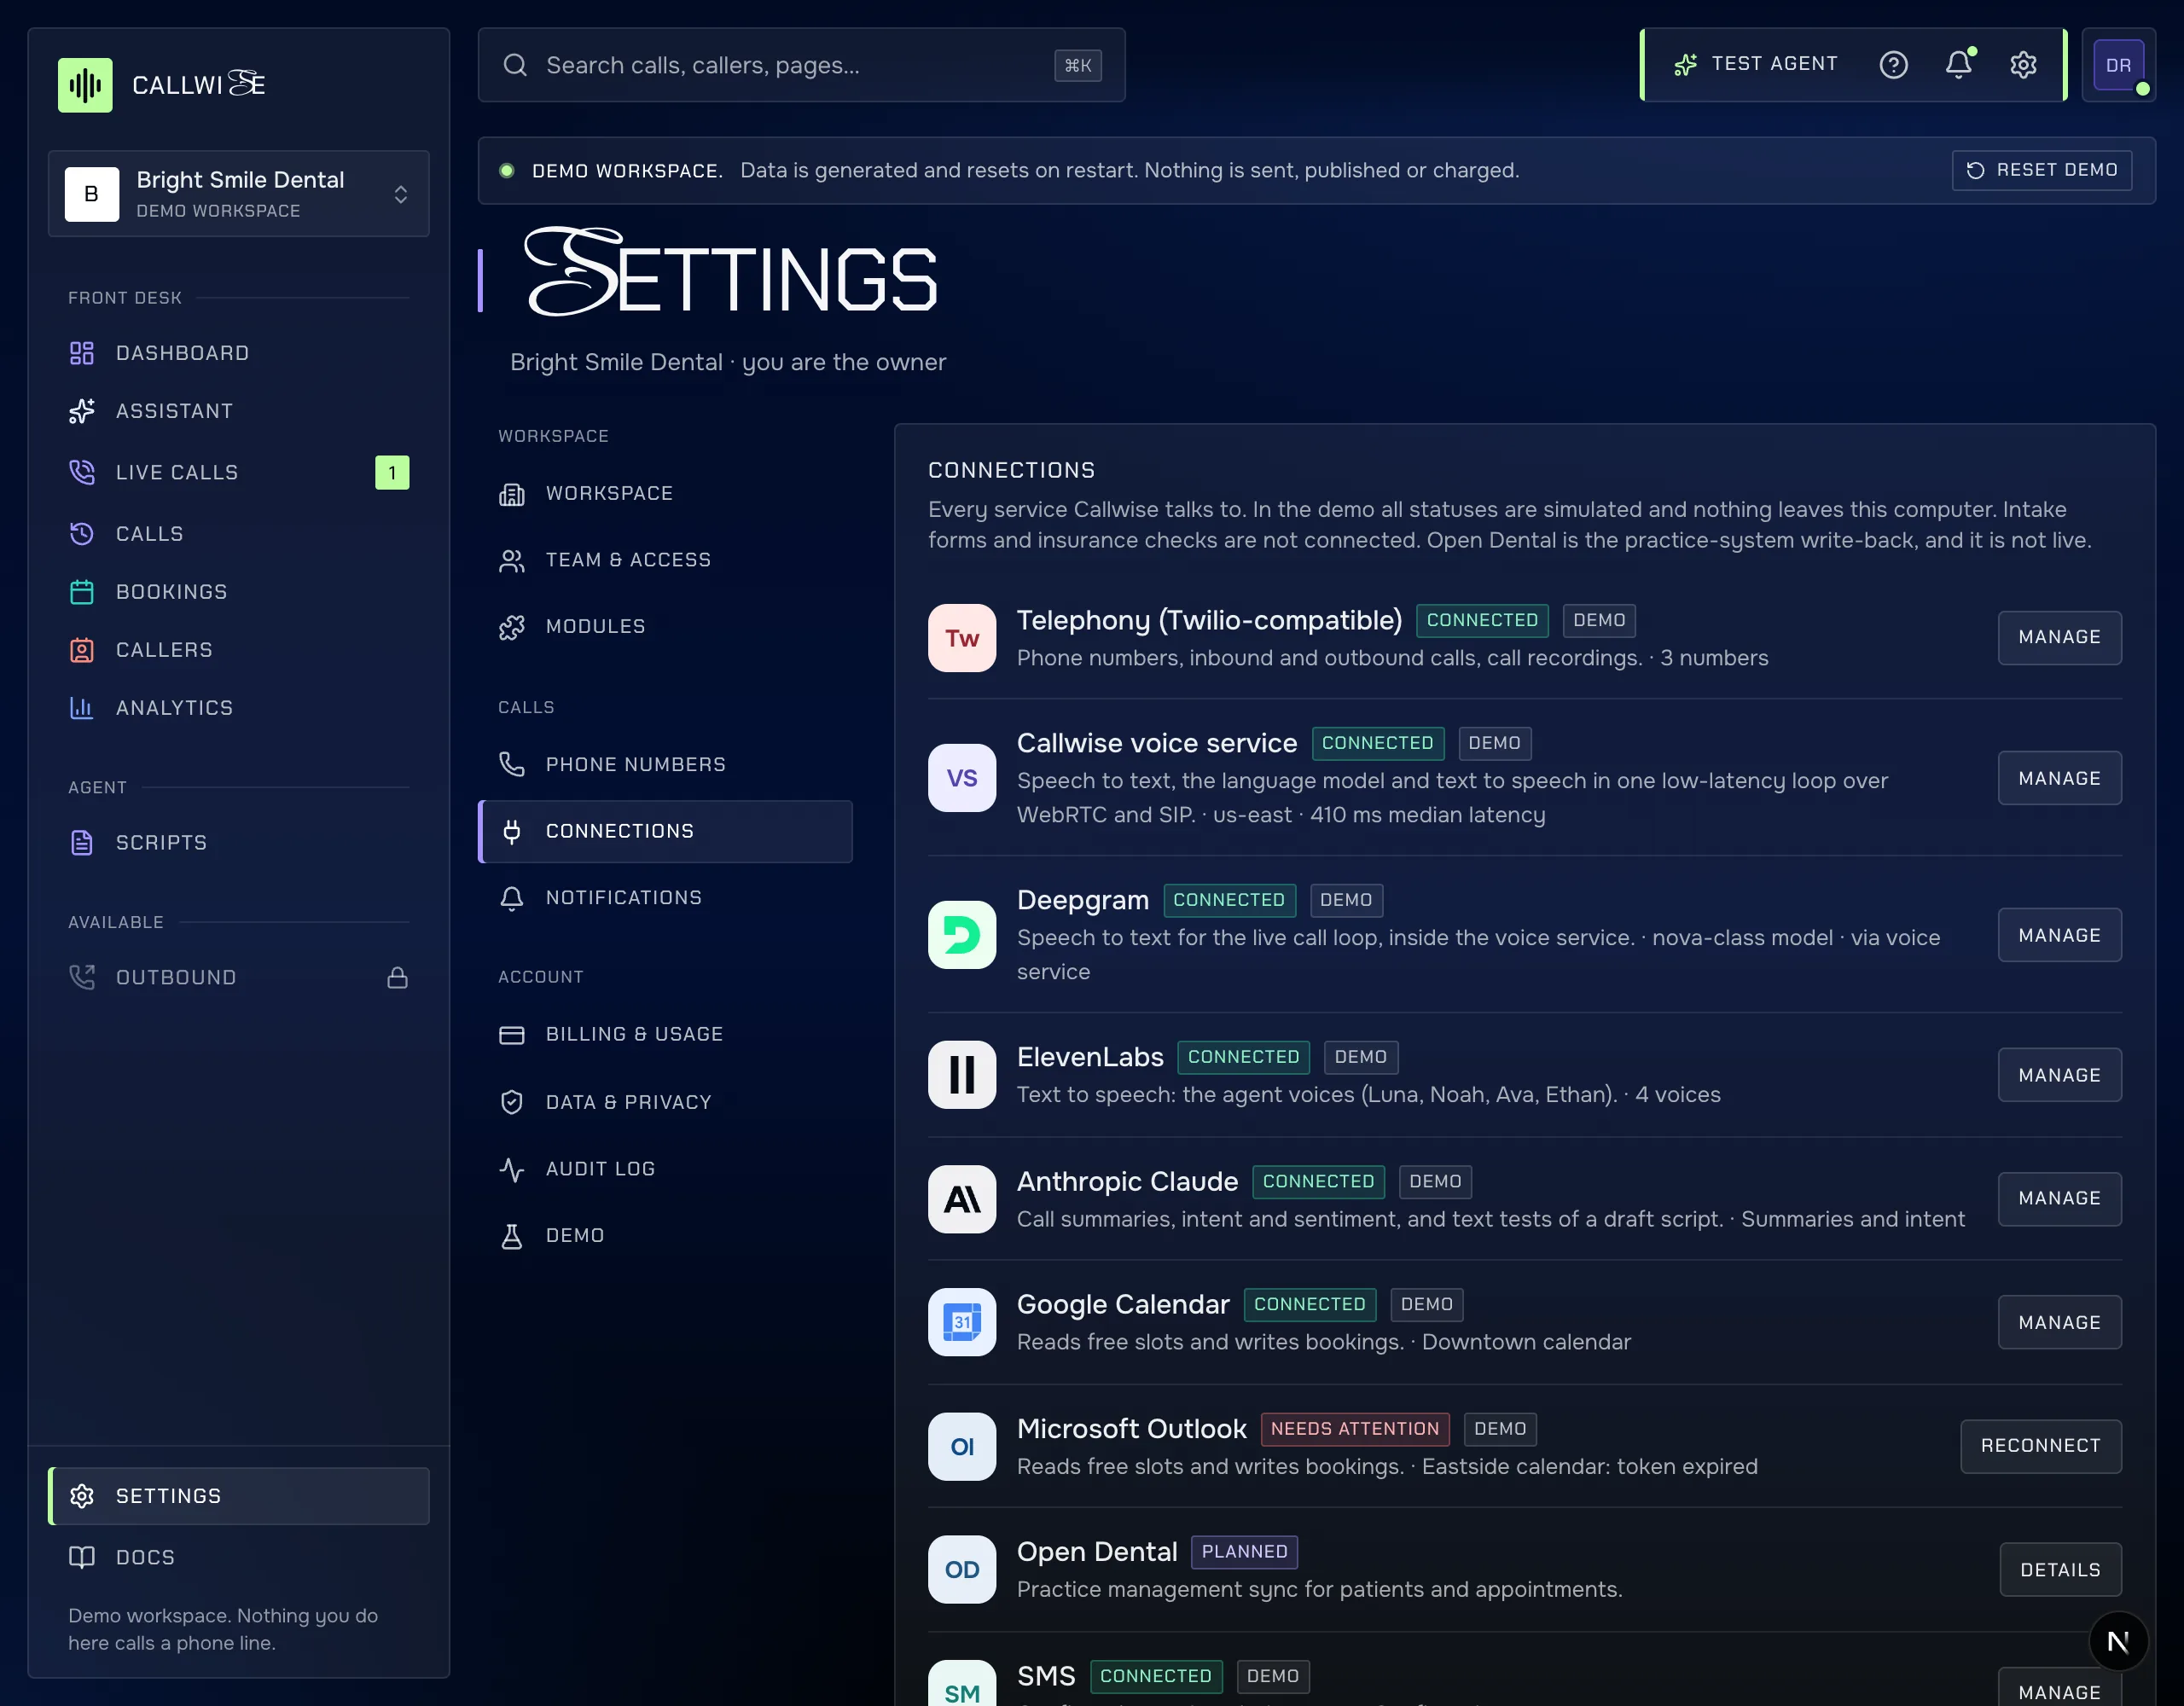Focus the Search calls, callers, pages field
Image resolution: width=2184 pixels, height=1706 pixels.
pos(801,65)
